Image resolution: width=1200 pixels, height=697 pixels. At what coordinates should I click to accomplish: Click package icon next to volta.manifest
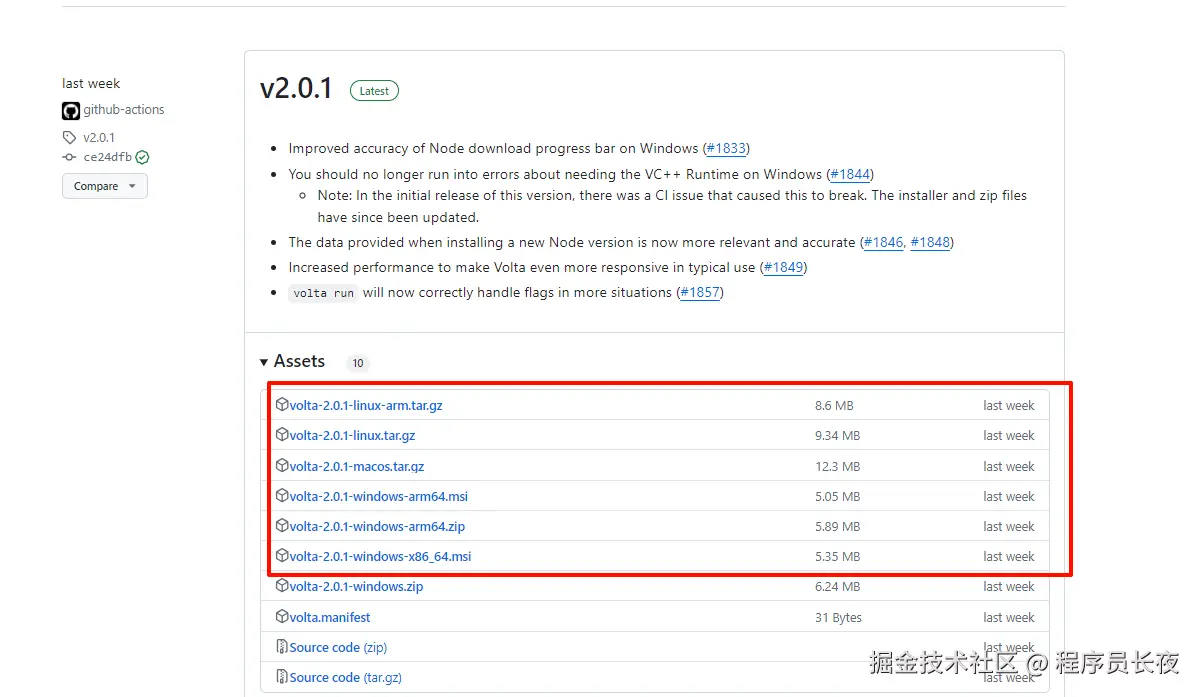[x=282, y=617]
